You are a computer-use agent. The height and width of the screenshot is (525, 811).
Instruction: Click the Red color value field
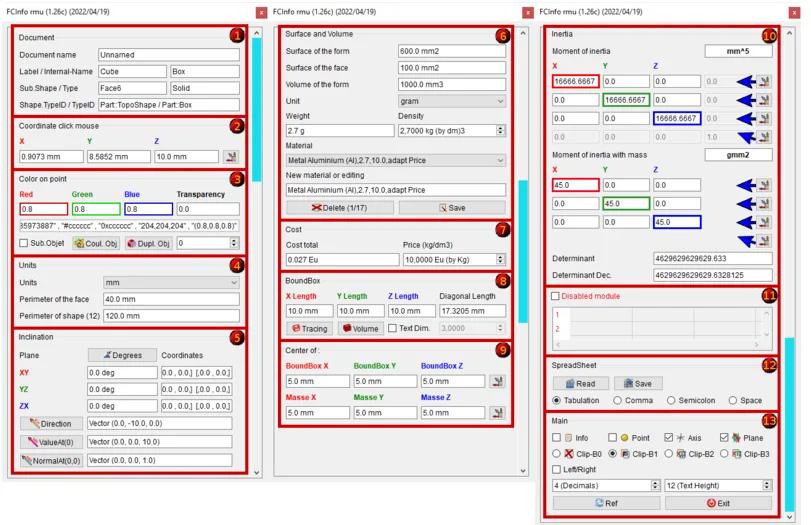[x=42, y=209]
